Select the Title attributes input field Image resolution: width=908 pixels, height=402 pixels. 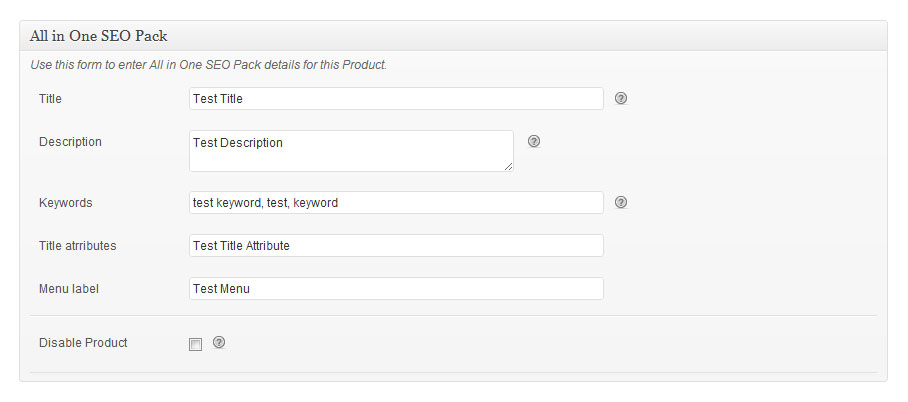396,246
